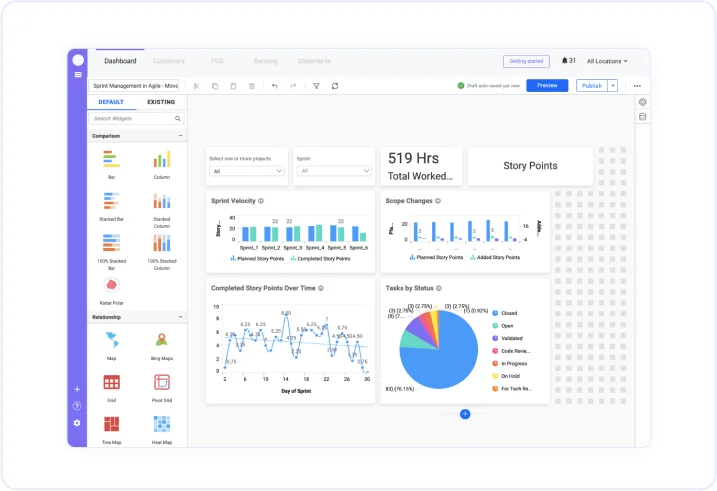Click info icon next to Scope Changes
Screen dimensions: 717x491
point(438,201)
